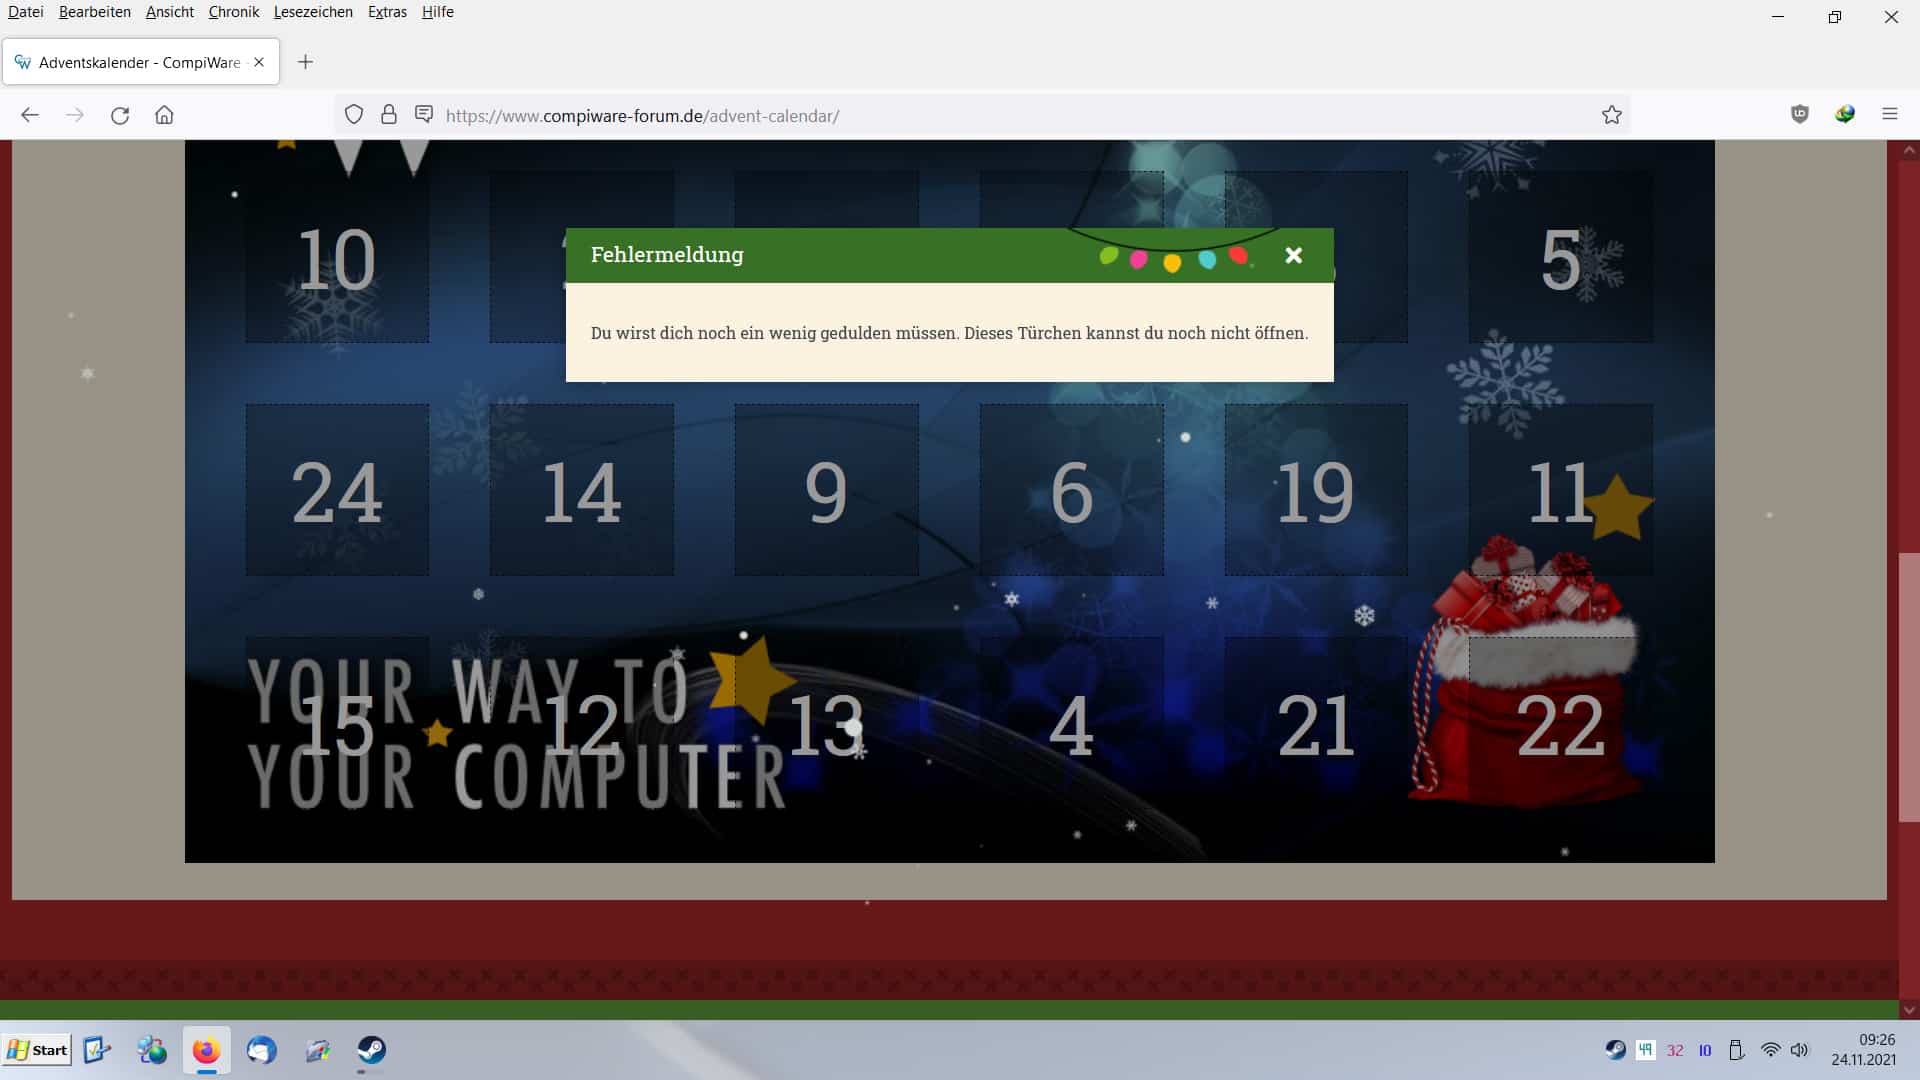Viewport: 1920px width, 1080px height.
Task: Open calendar door number 11
Action: pyautogui.click(x=1560, y=490)
